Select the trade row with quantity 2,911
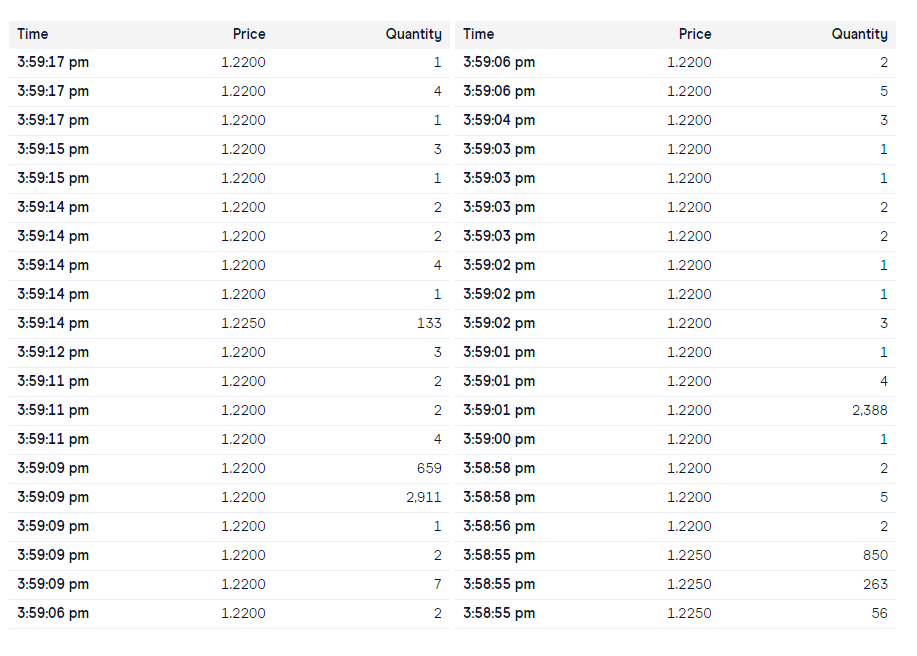The image size is (917, 656). [229, 498]
